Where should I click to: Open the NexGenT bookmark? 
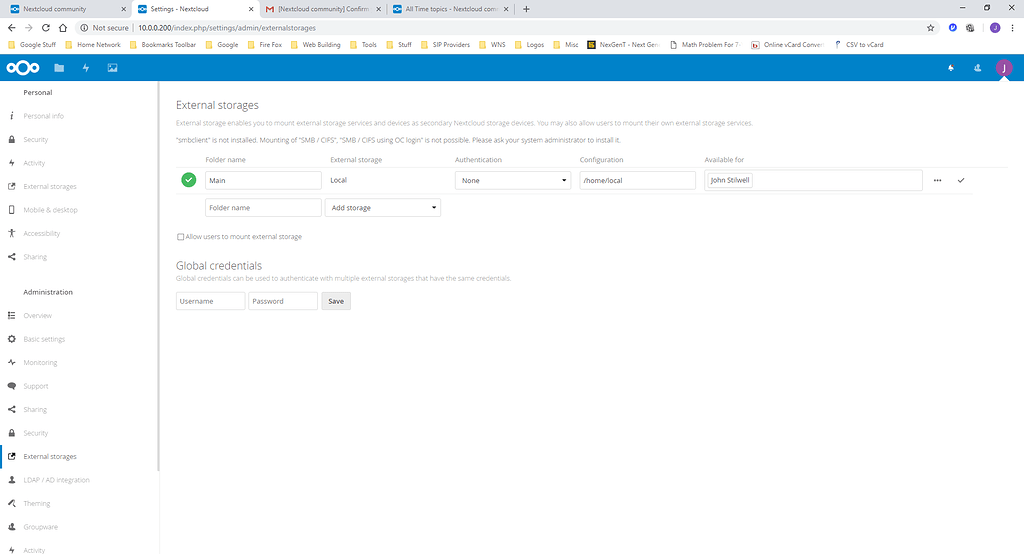(623, 45)
